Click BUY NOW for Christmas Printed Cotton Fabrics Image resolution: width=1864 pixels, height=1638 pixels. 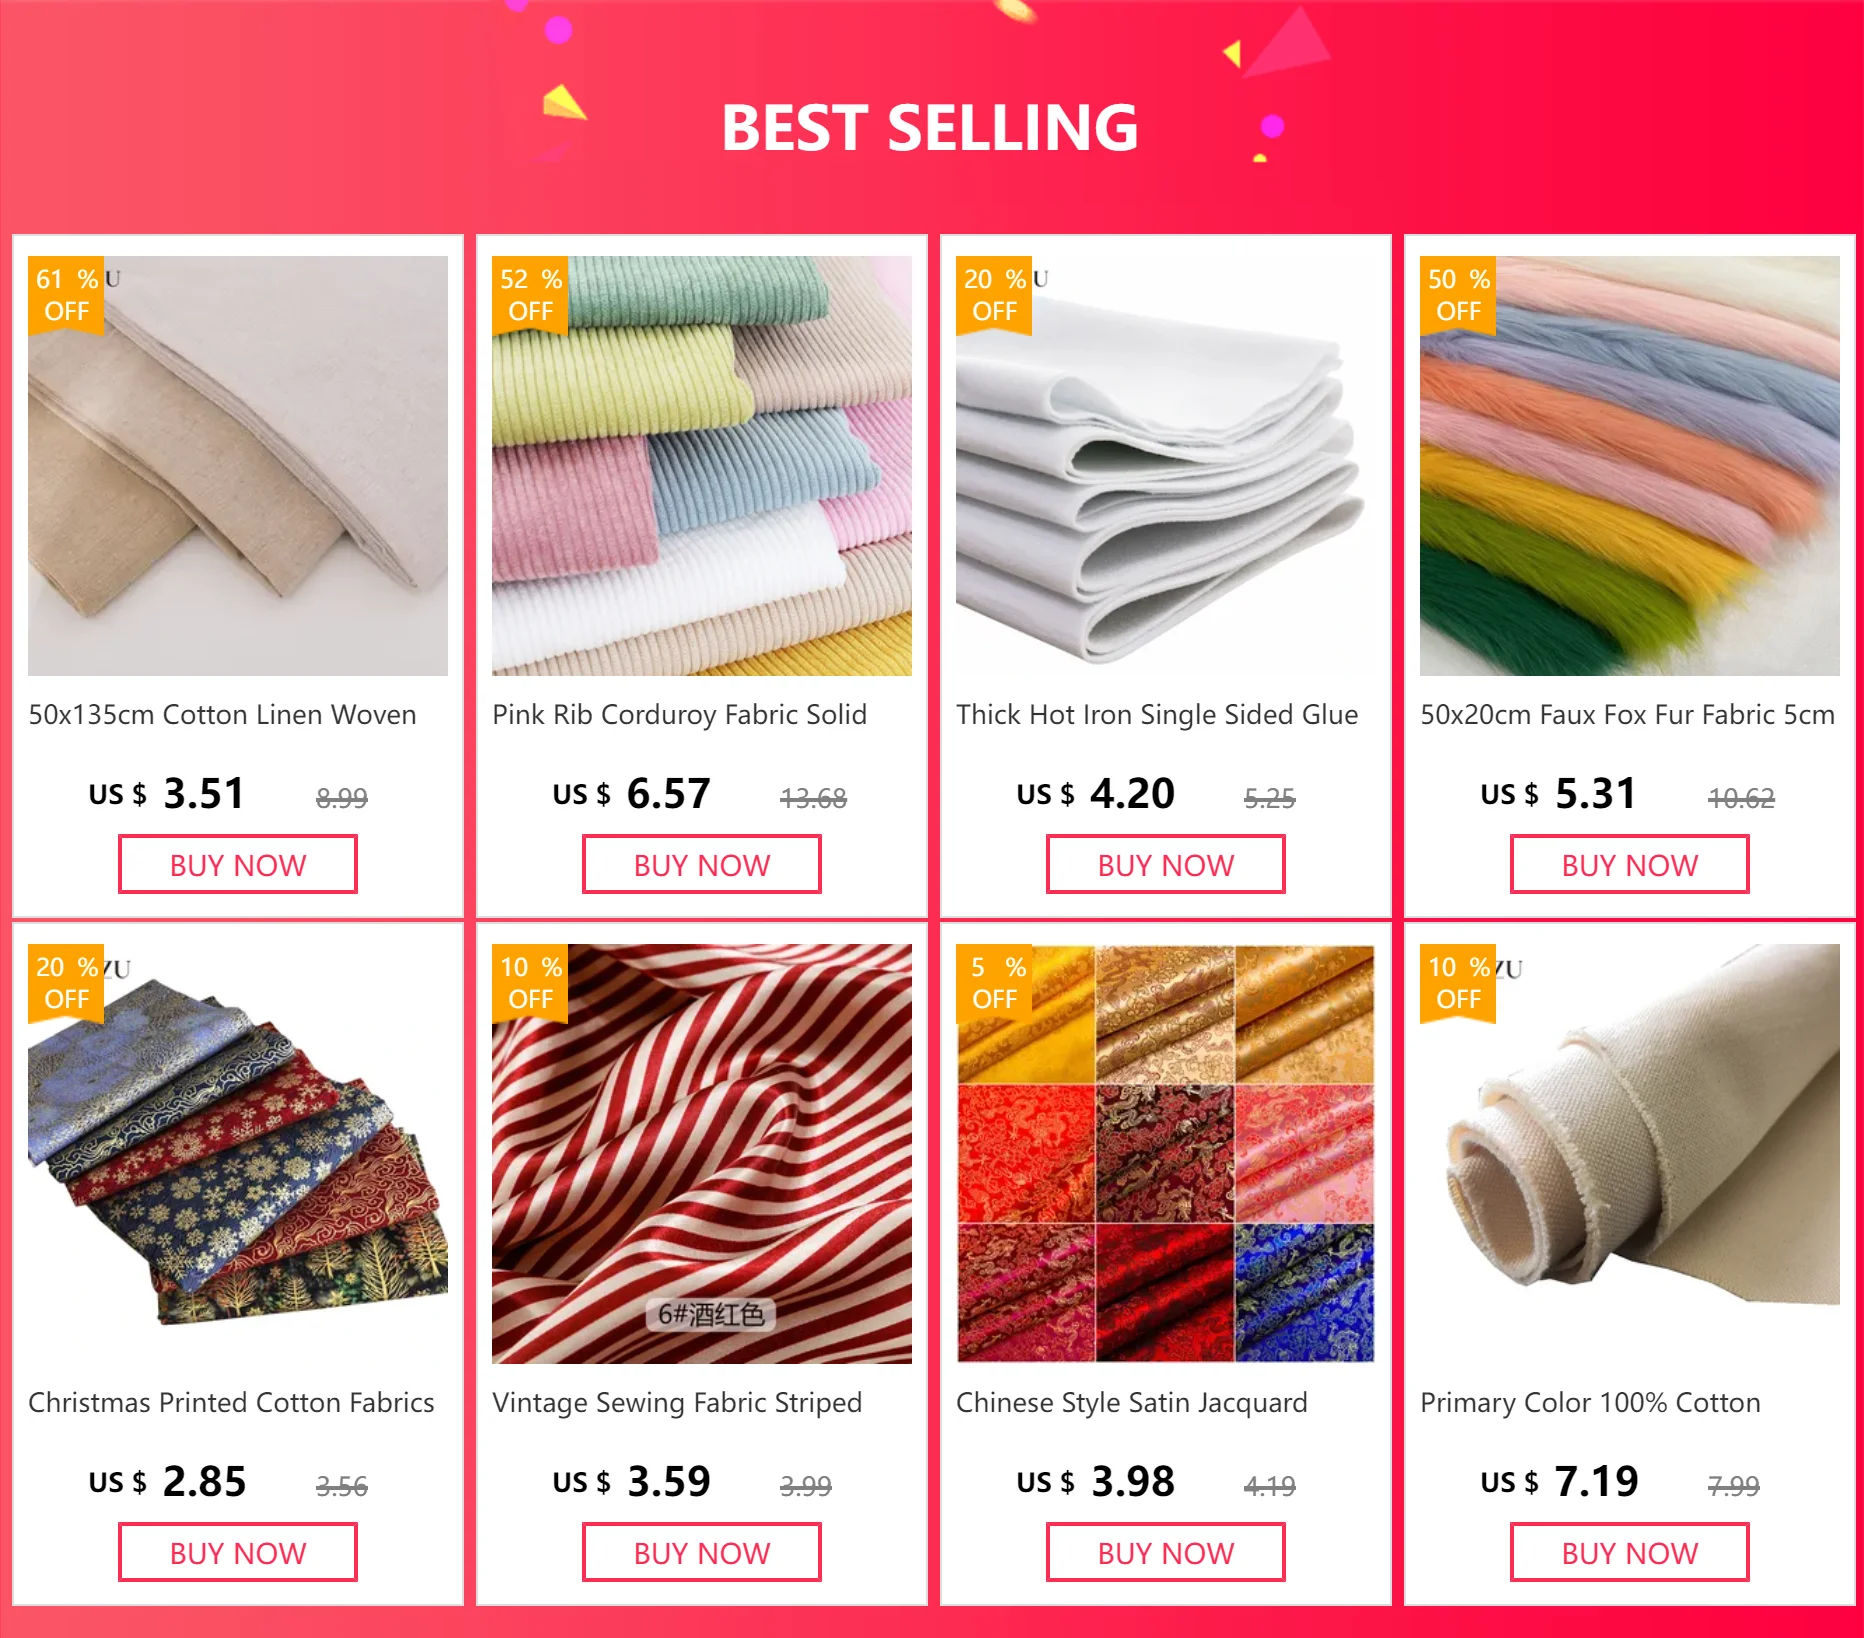click(238, 1552)
